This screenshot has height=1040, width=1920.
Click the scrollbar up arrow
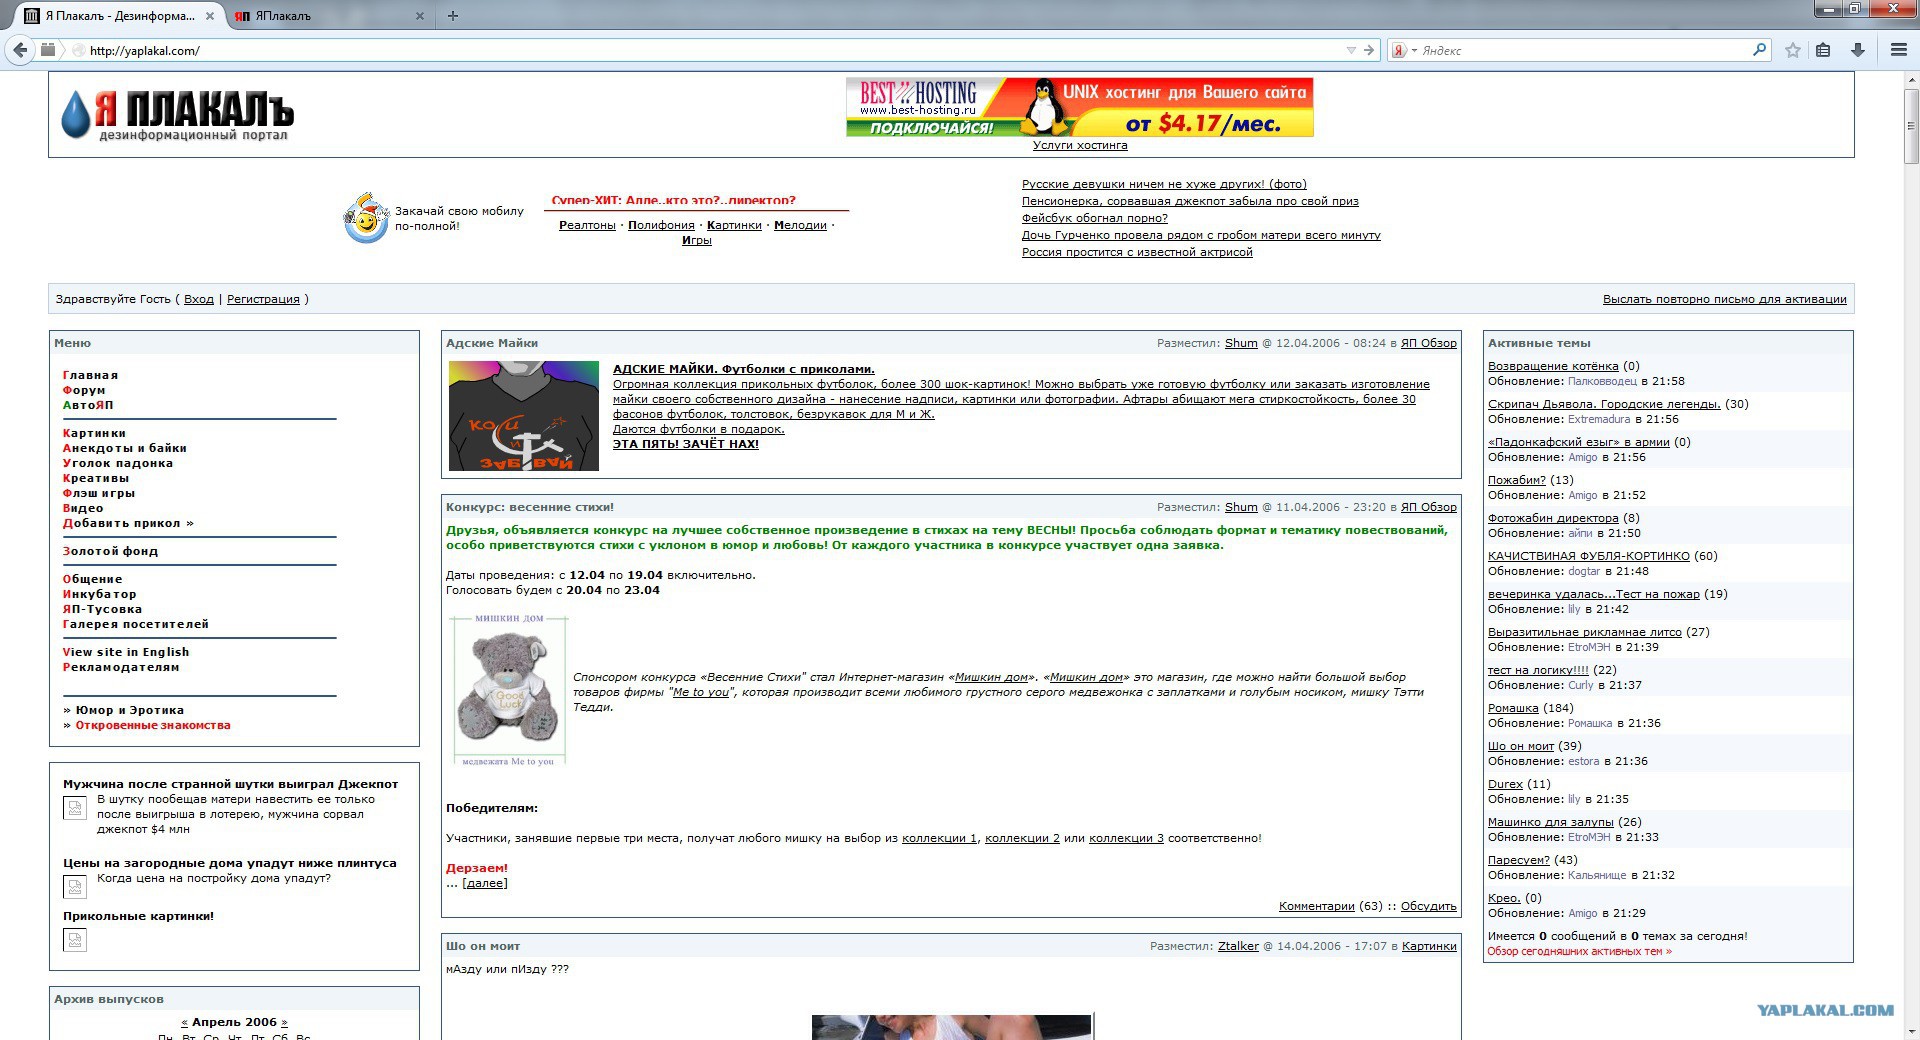tap(1911, 79)
